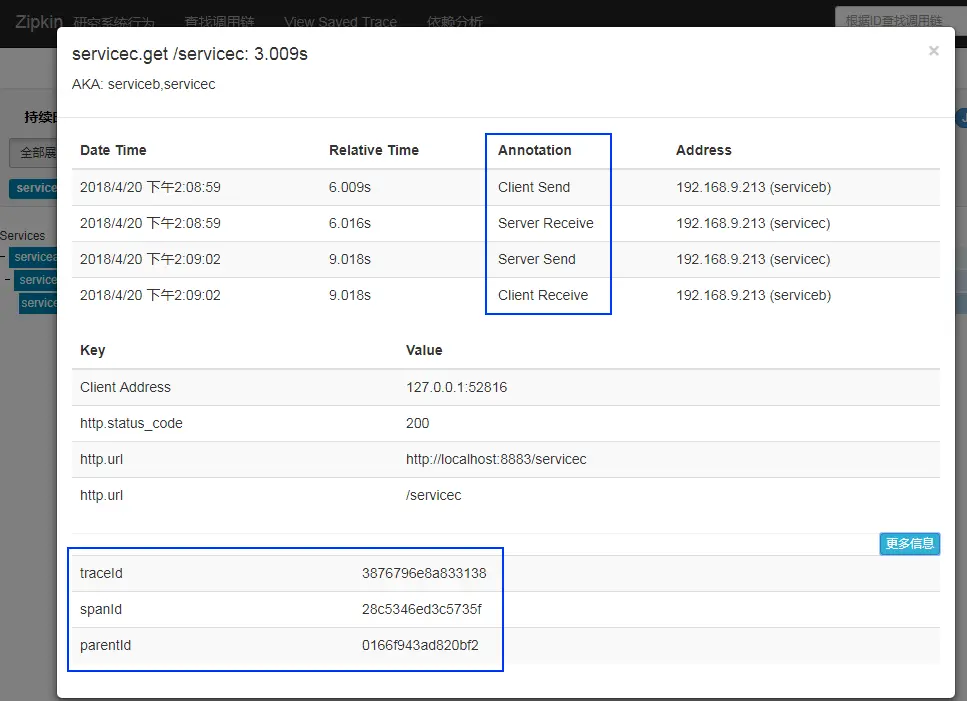Select Server Send annotation cell
Viewport: 967px width, 701px height.
(537, 260)
